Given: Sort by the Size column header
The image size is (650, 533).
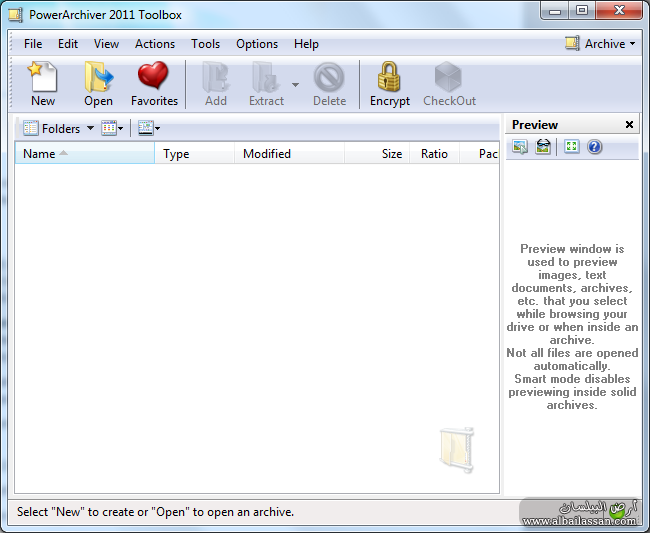Looking at the screenshot, I should (x=377, y=153).
